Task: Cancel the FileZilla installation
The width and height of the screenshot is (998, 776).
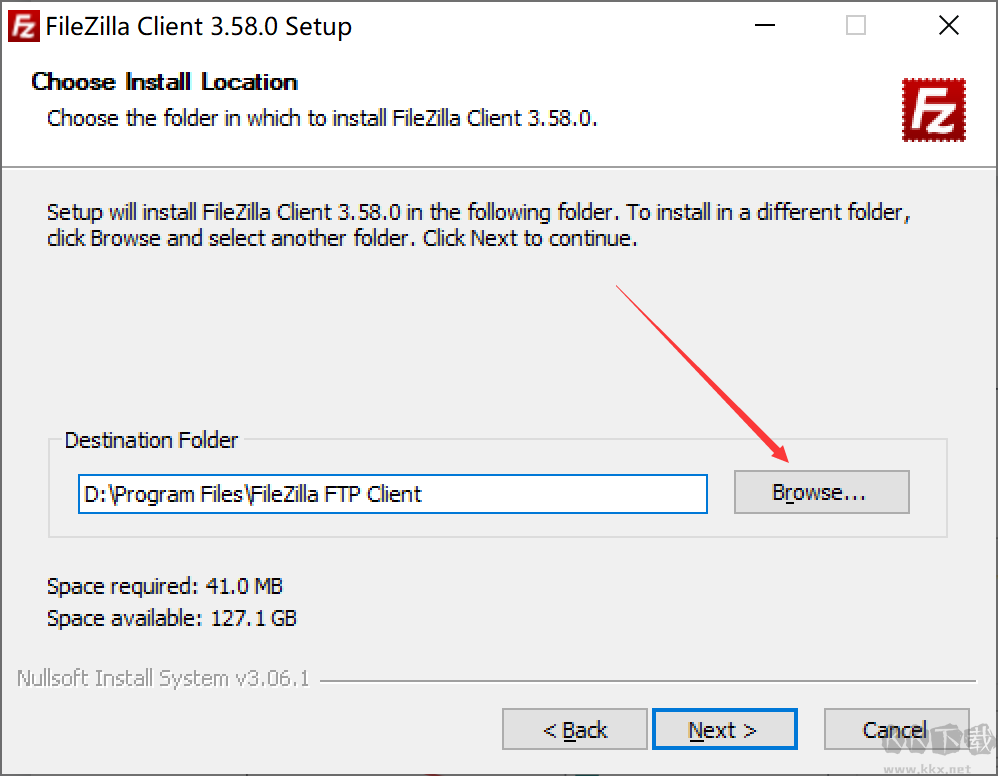Action: pyautogui.click(x=896, y=730)
